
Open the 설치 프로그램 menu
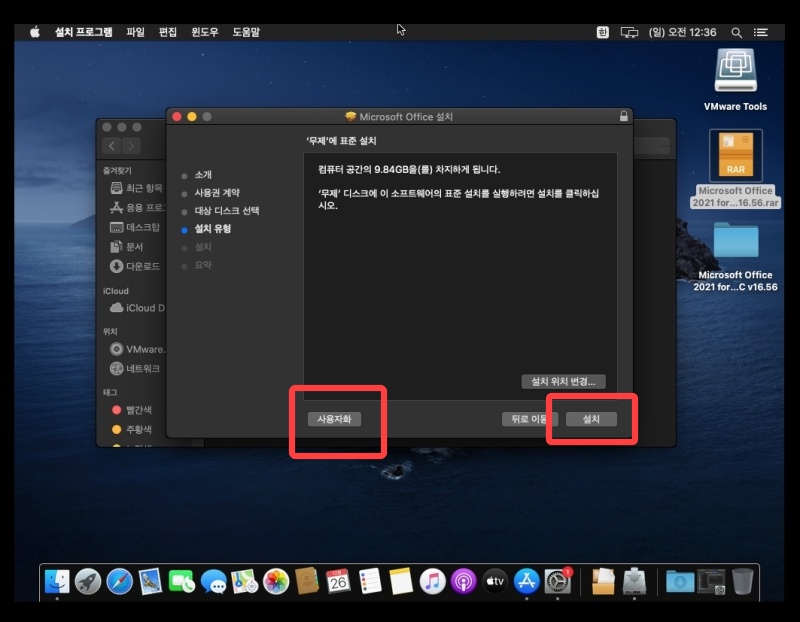pos(84,32)
